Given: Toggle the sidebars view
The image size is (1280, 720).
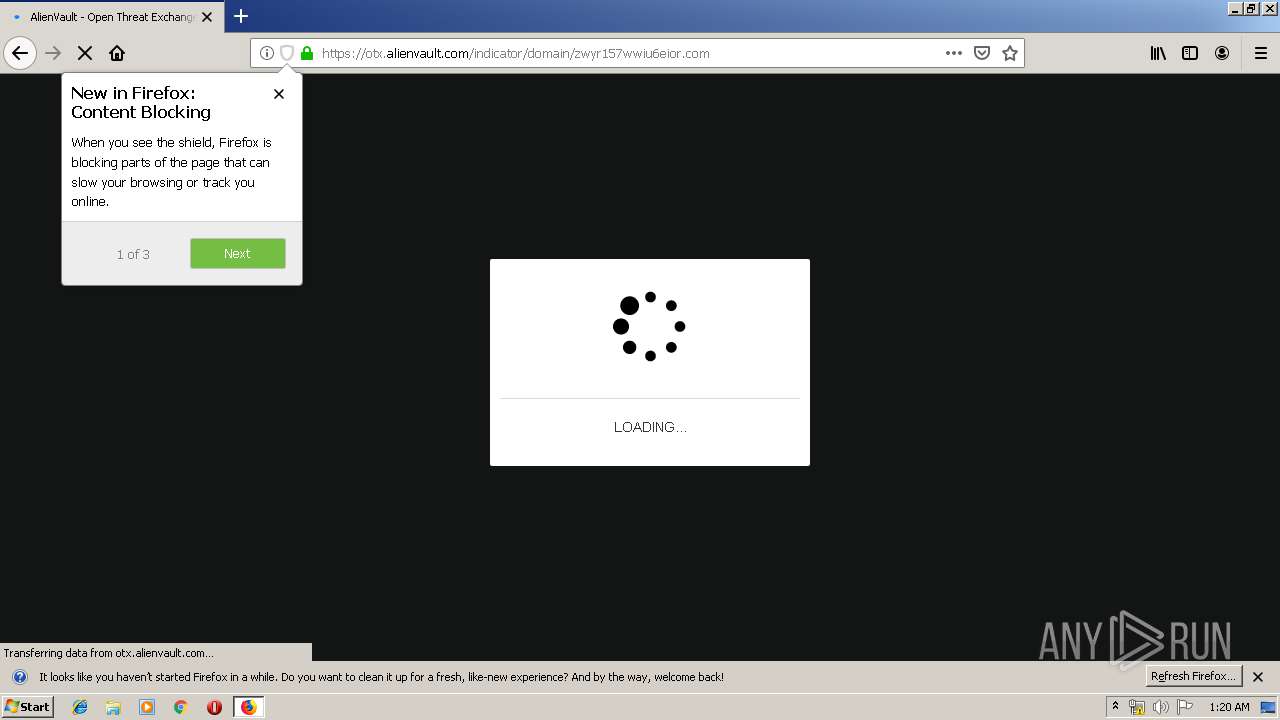Looking at the screenshot, I should (1190, 53).
